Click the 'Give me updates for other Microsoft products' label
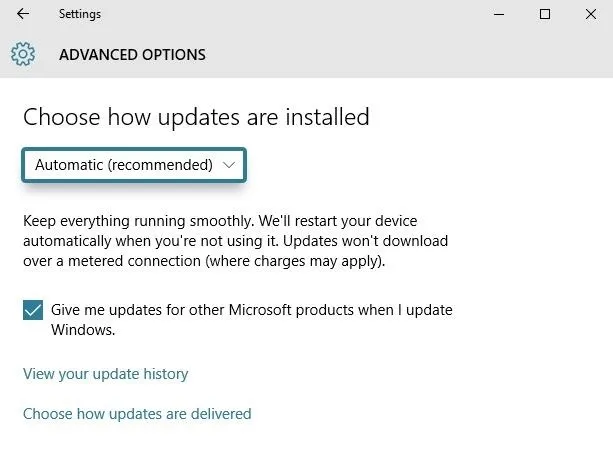Viewport: 613px width, 451px height. (x=252, y=310)
